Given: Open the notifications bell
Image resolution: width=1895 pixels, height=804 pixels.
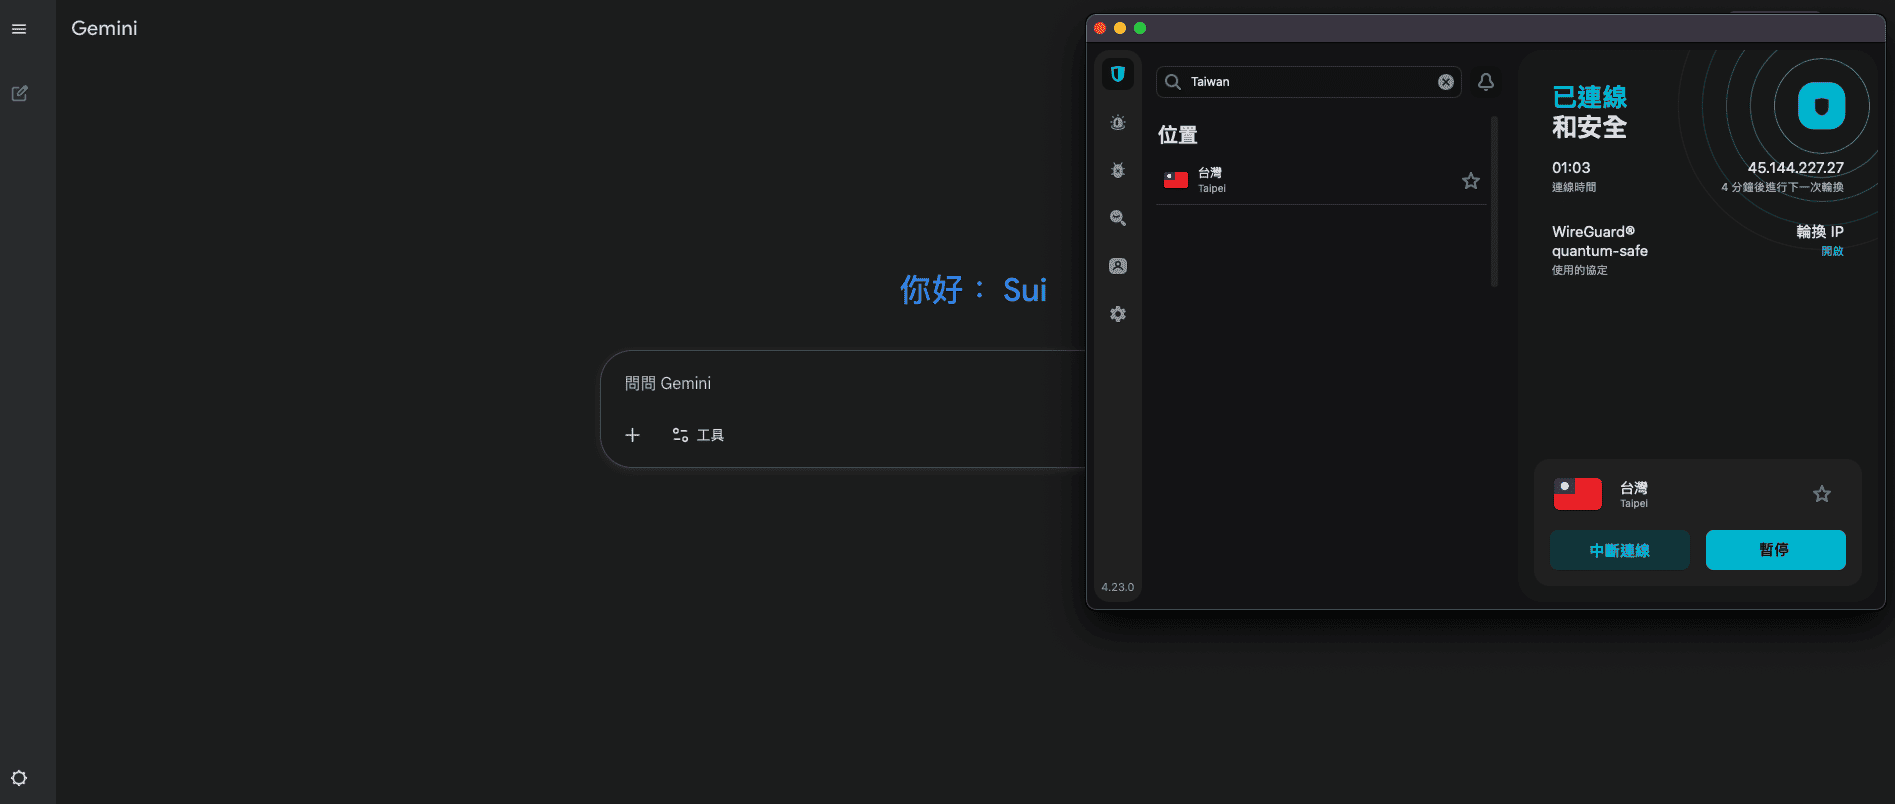Looking at the screenshot, I should tap(1486, 82).
